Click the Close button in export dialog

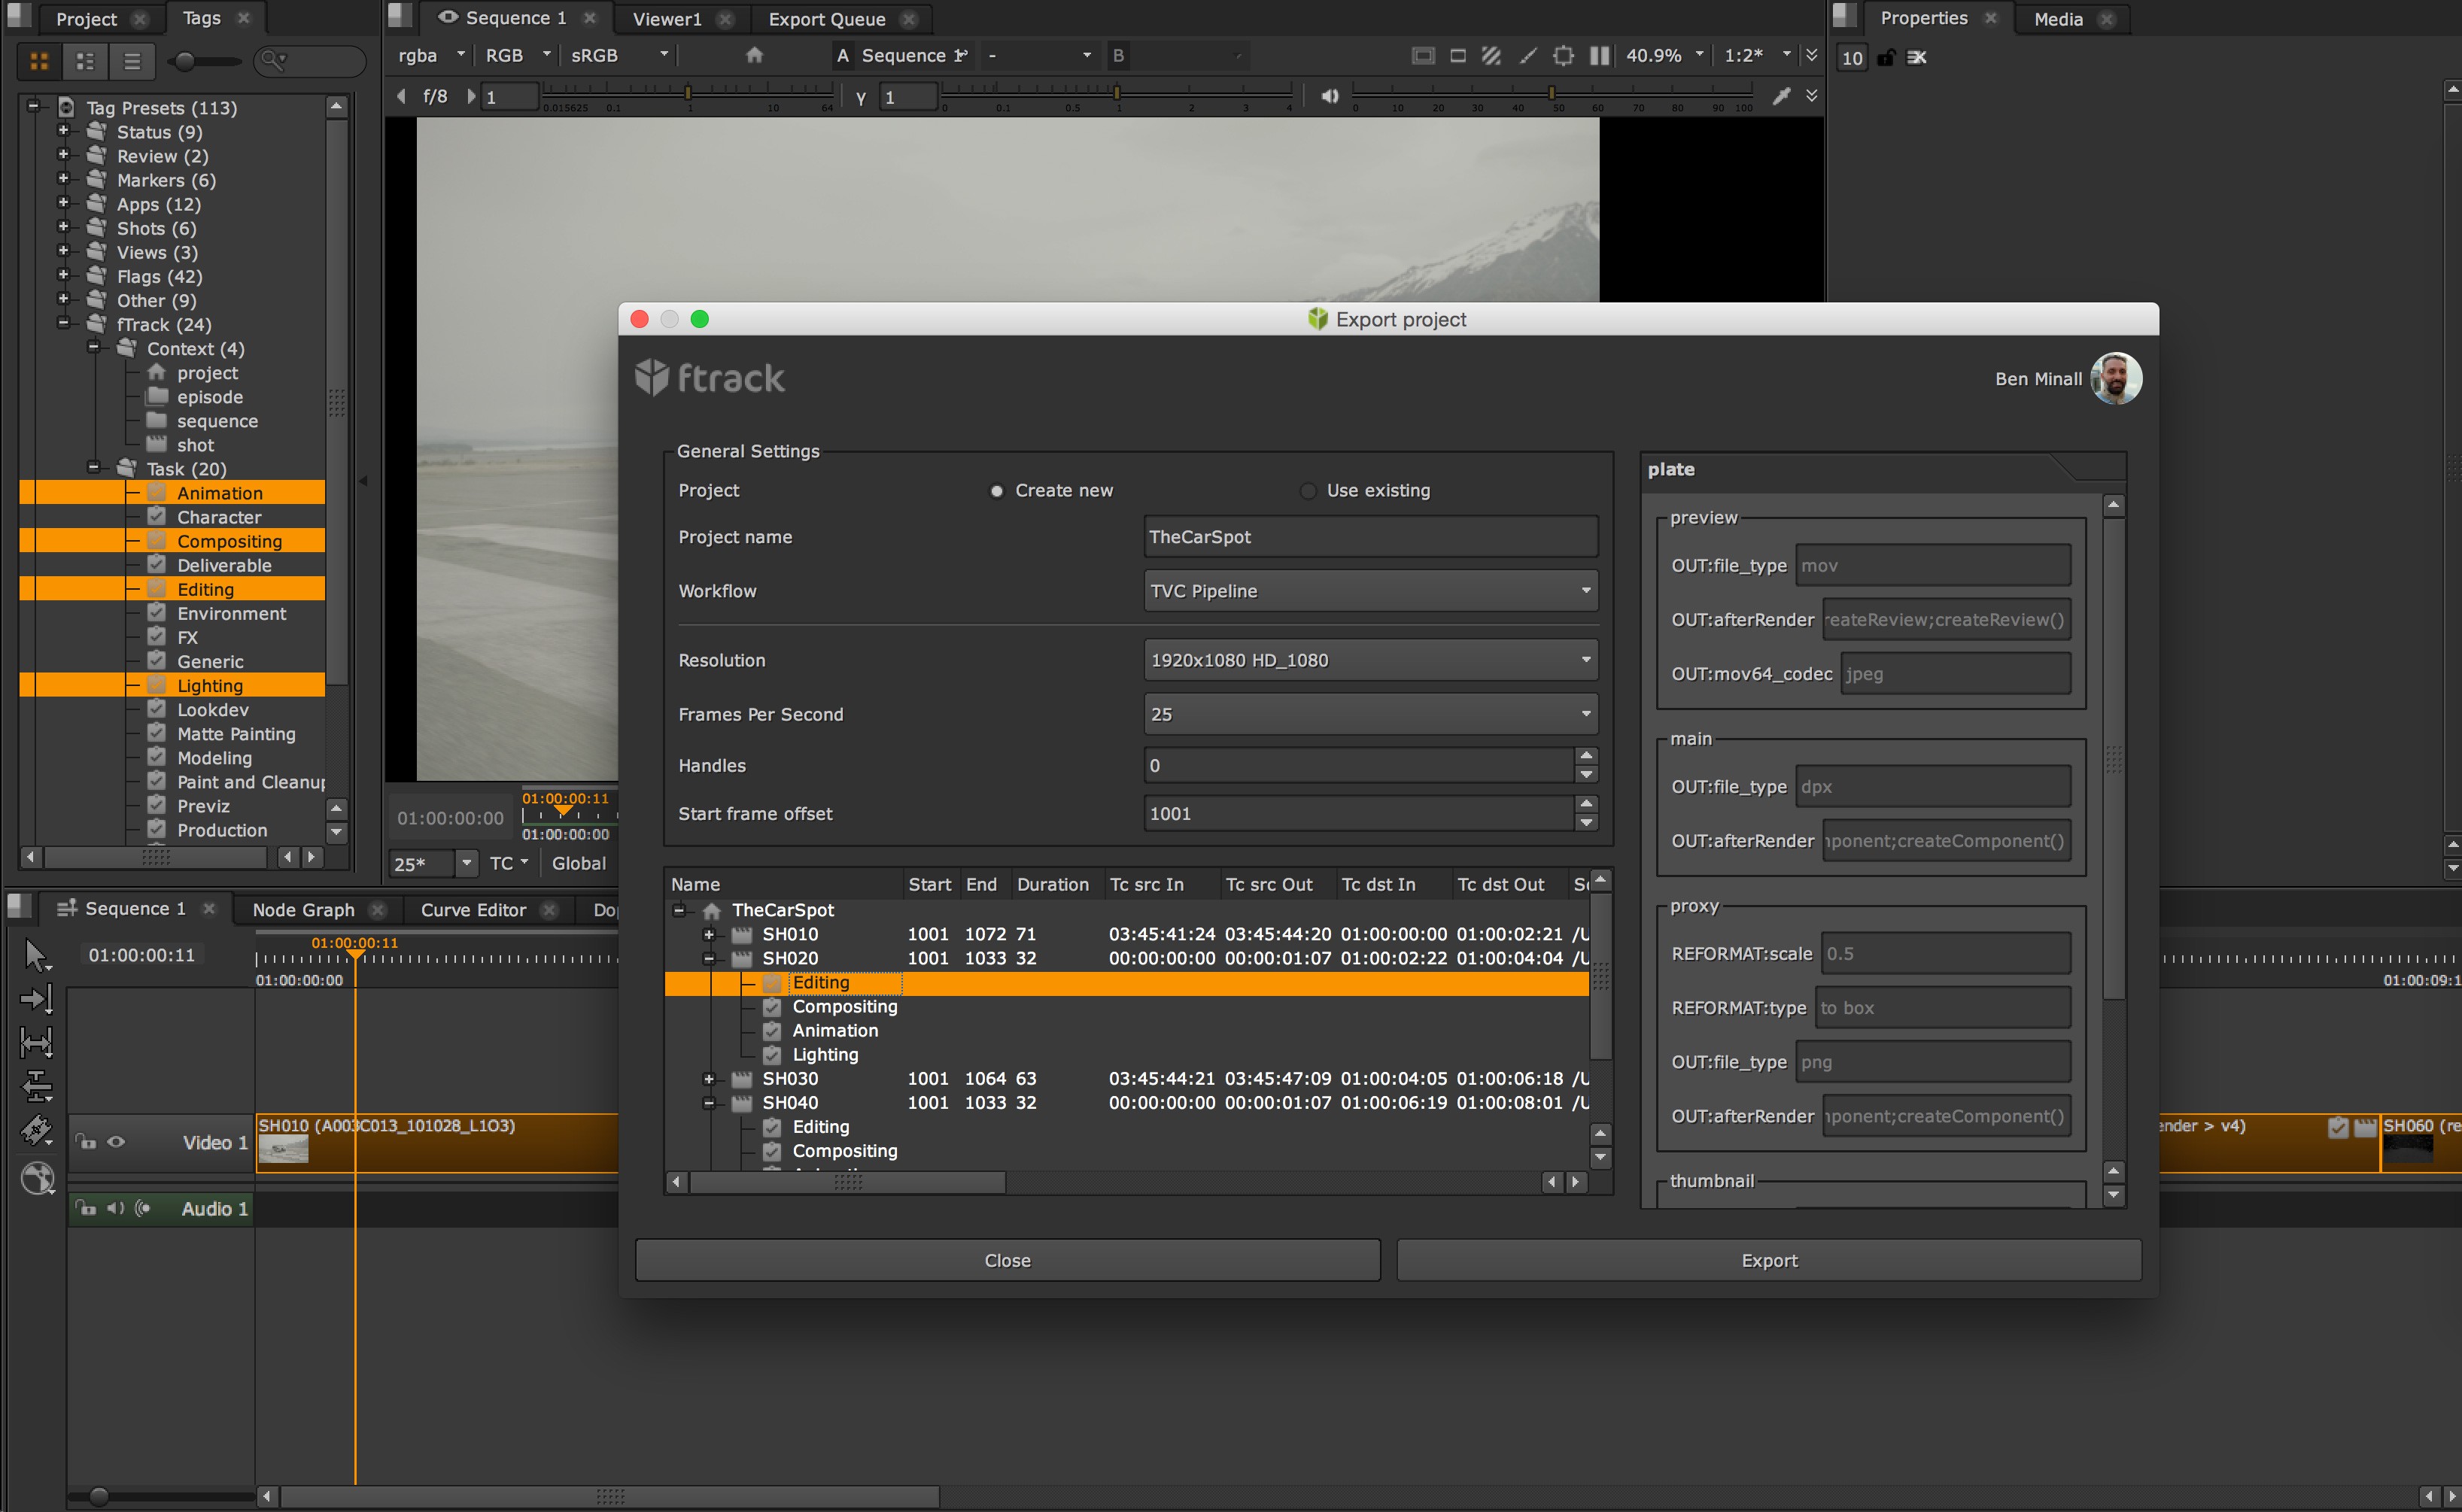point(1007,1260)
